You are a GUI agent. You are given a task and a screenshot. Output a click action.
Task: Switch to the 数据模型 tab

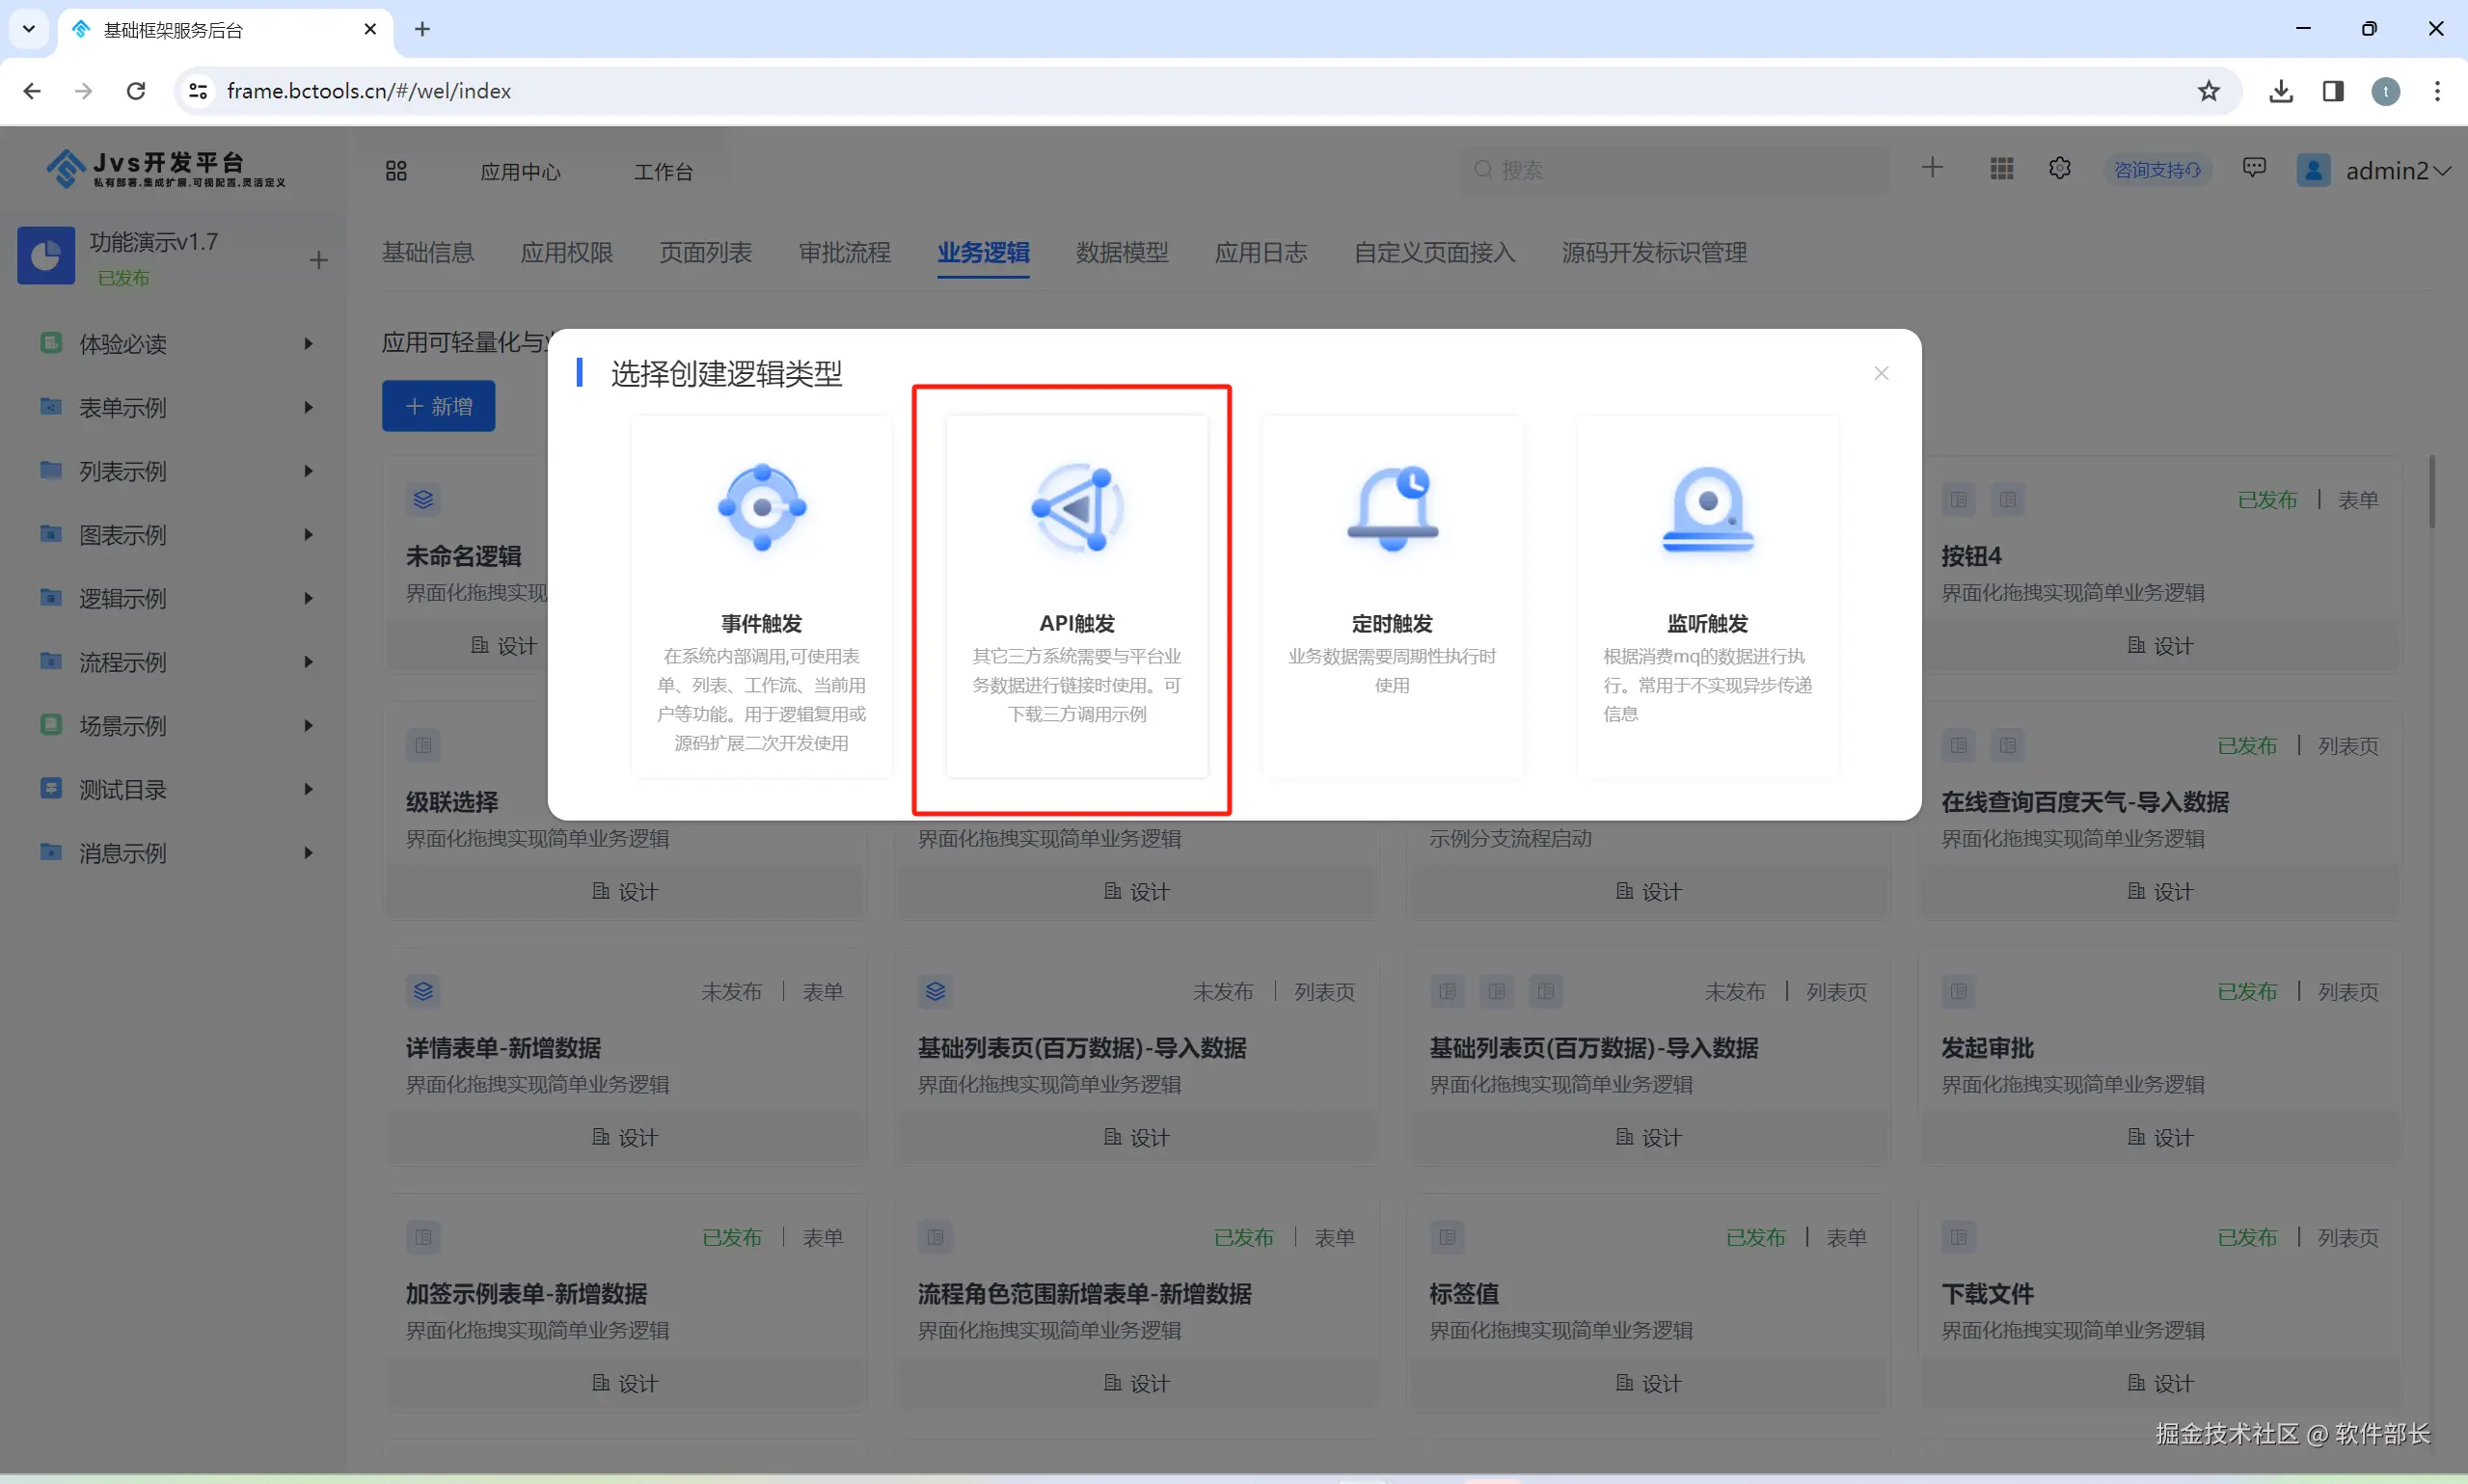click(x=1121, y=253)
